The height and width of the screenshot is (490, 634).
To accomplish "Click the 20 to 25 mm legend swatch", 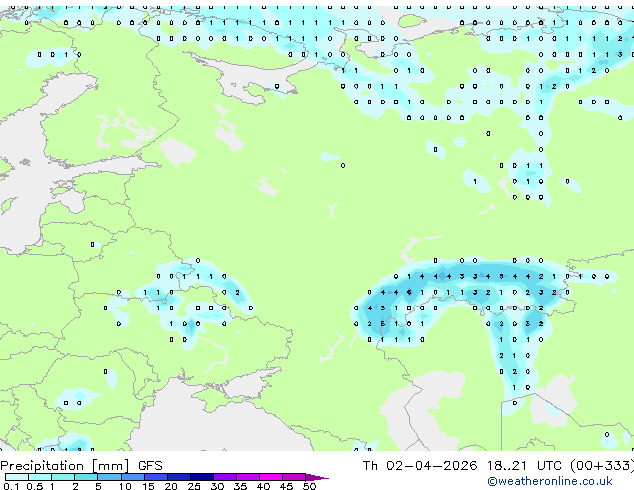I will tap(179, 477).
